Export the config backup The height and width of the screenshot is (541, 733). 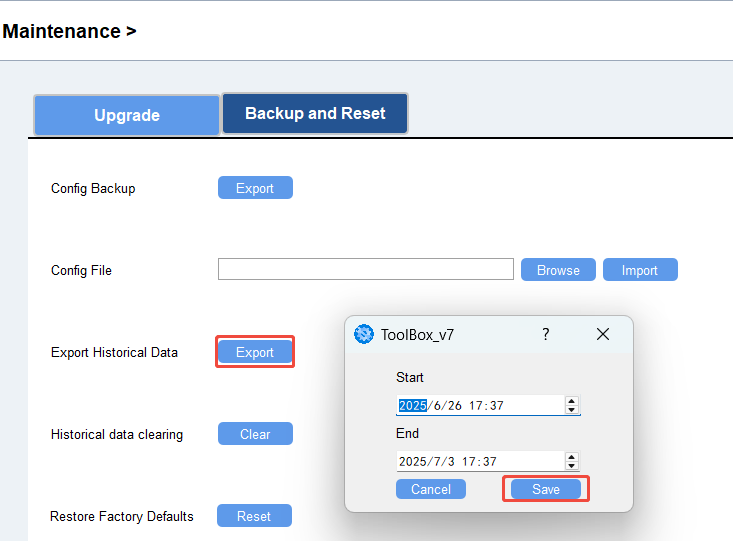pyautogui.click(x=255, y=188)
